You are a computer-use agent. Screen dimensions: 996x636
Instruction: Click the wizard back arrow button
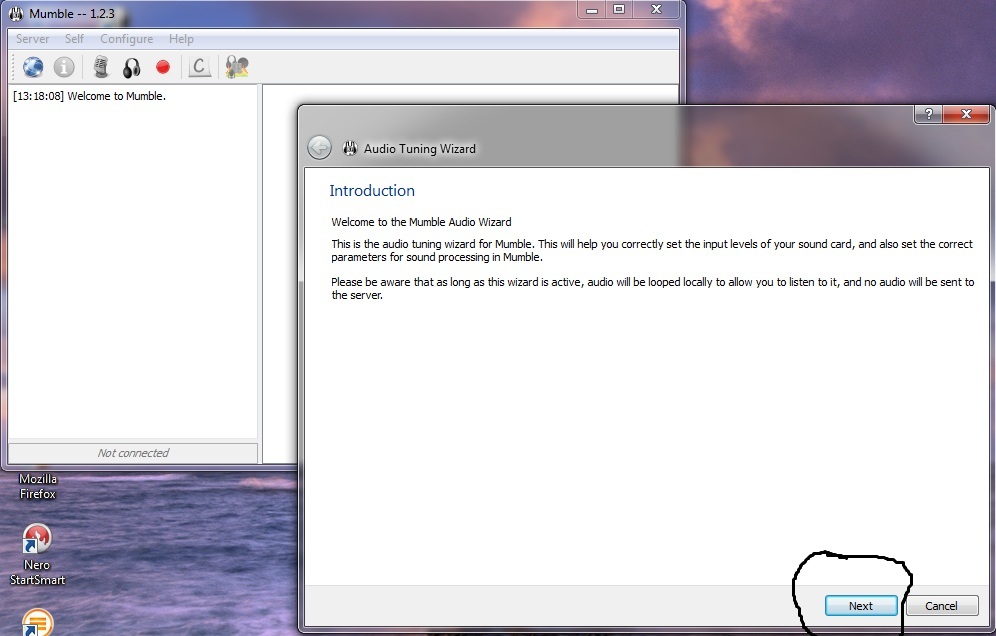(x=320, y=148)
